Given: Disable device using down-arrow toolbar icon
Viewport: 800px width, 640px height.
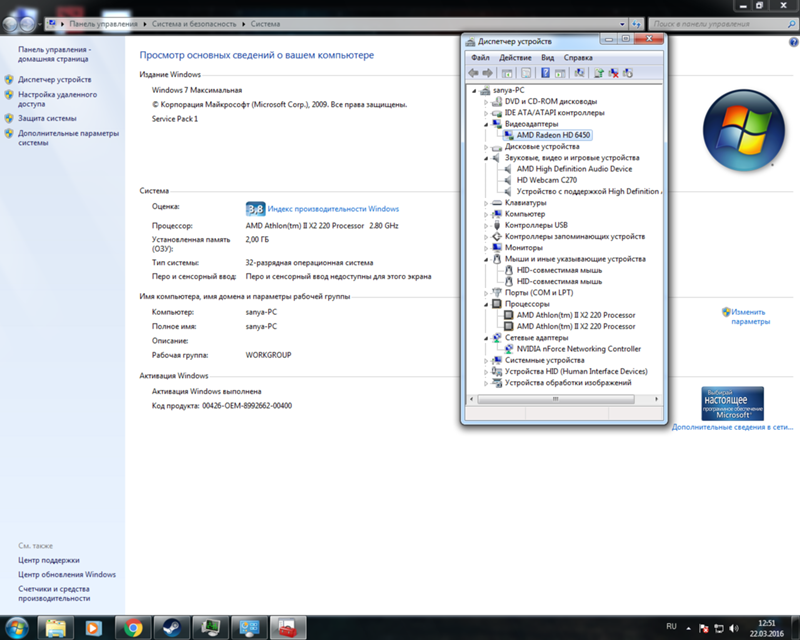Looking at the screenshot, I should pos(628,73).
